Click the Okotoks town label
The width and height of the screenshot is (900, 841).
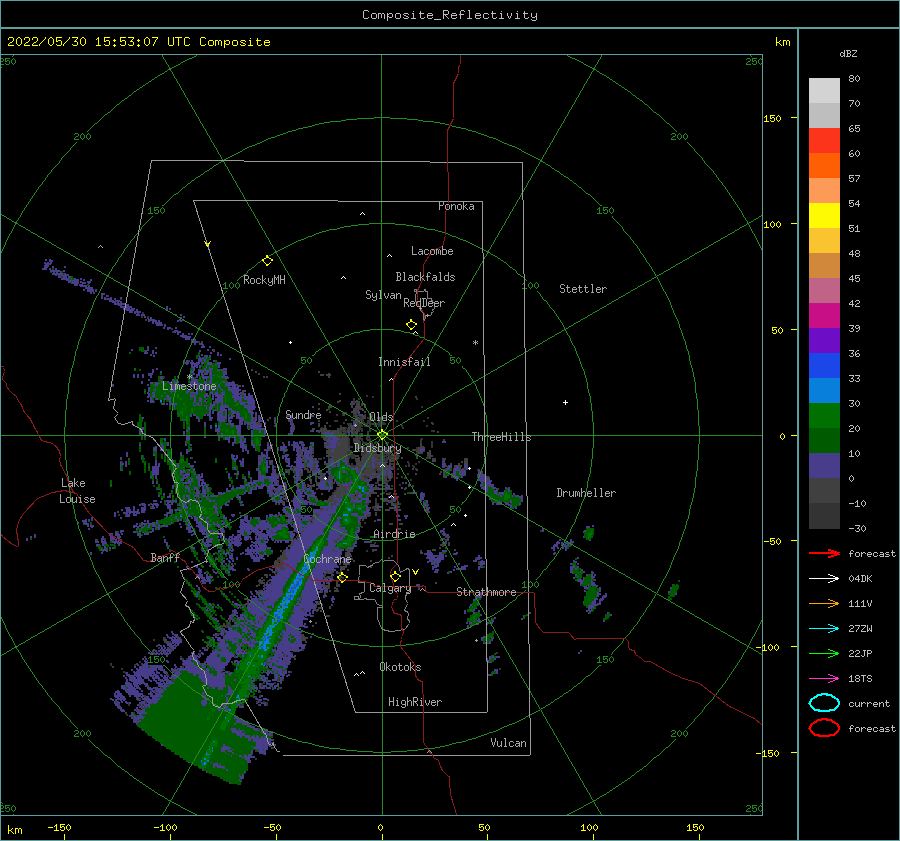[400, 667]
